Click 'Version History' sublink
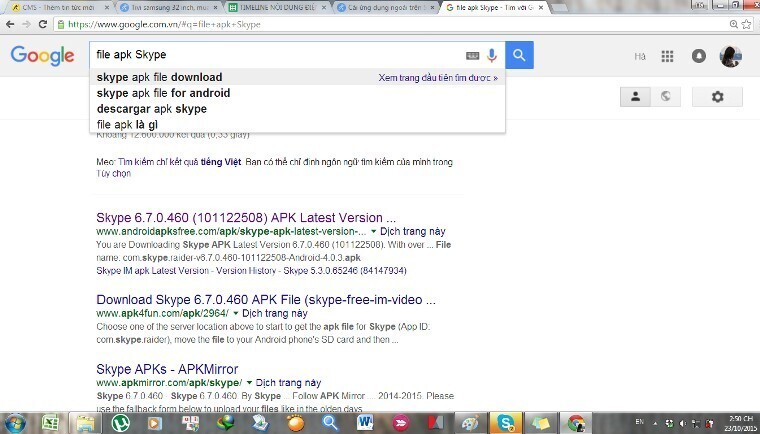The height and width of the screenshot is (434, 760). click(x=246, y=271)
